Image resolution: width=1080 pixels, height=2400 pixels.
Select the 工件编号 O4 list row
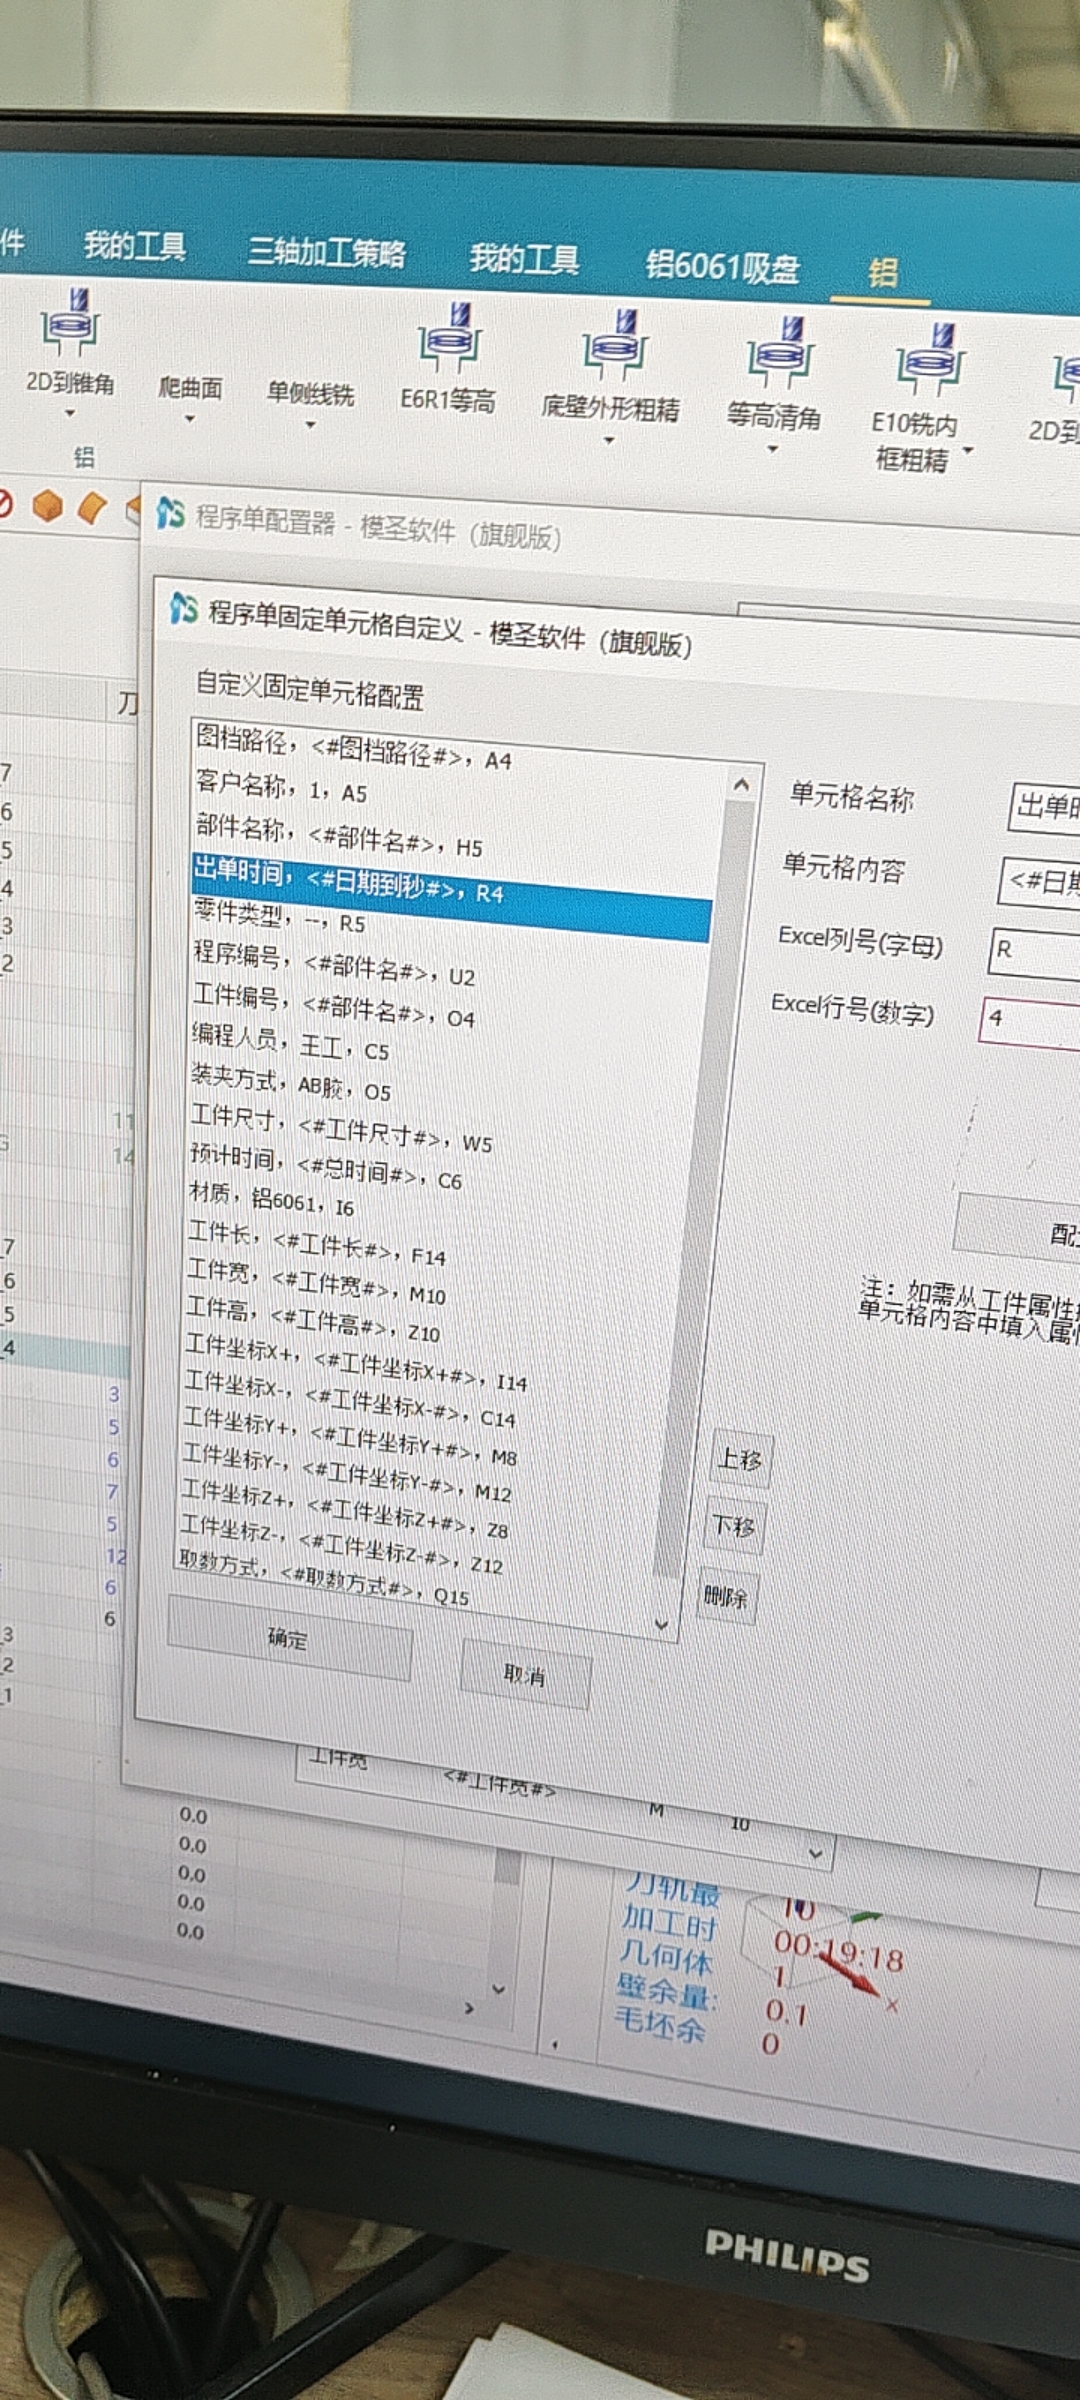[333, 1005]
